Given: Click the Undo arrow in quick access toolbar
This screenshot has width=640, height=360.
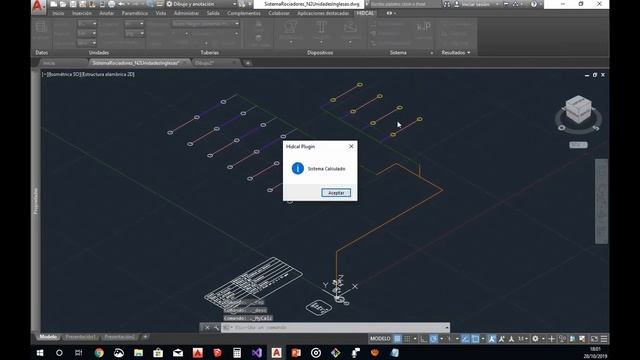Looking at the screenshot, I should pyautogui.click(x=121, y=4).
